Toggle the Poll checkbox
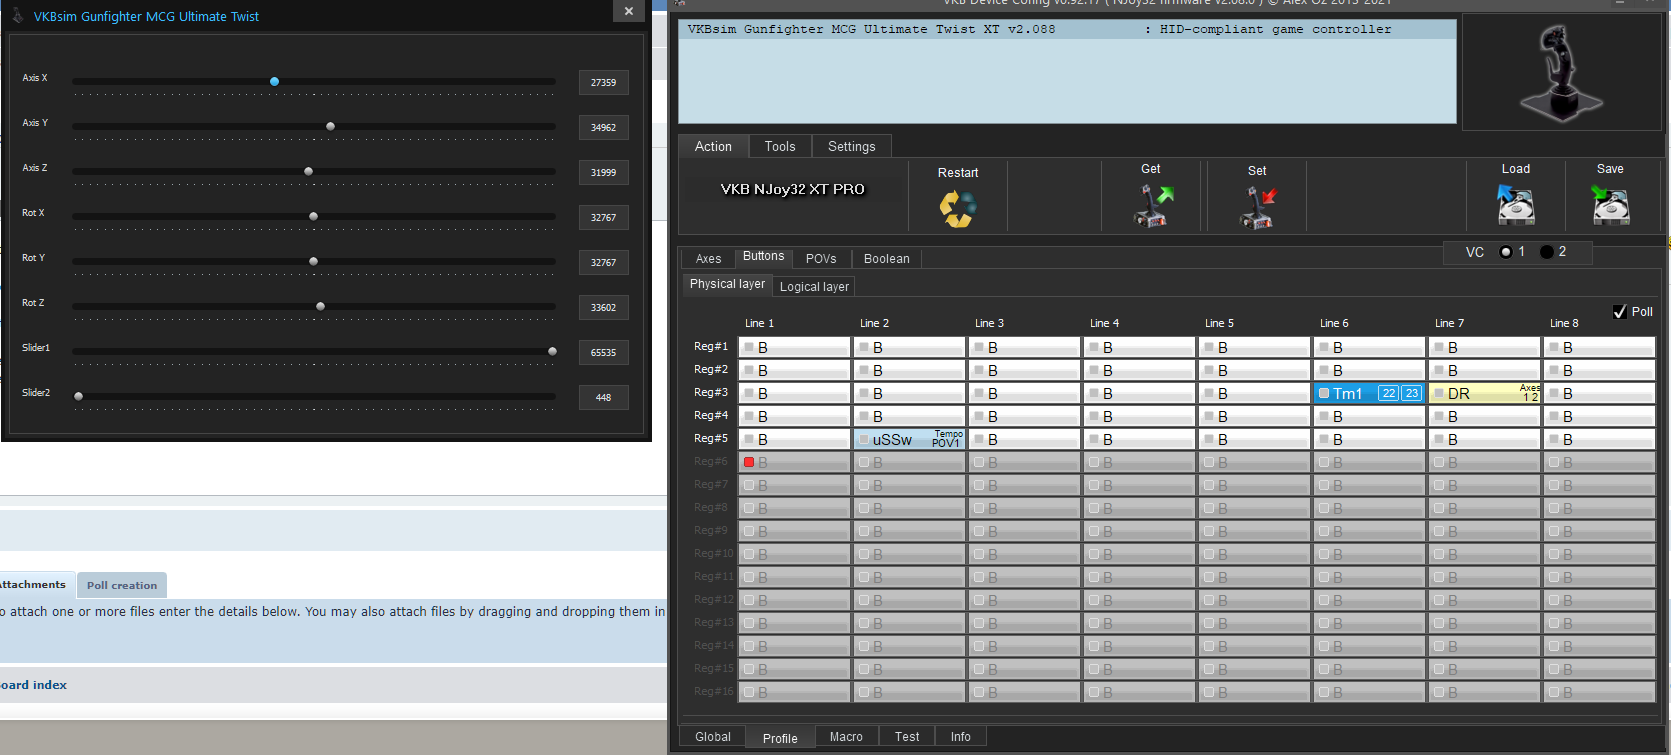 tap(1620, 312)
